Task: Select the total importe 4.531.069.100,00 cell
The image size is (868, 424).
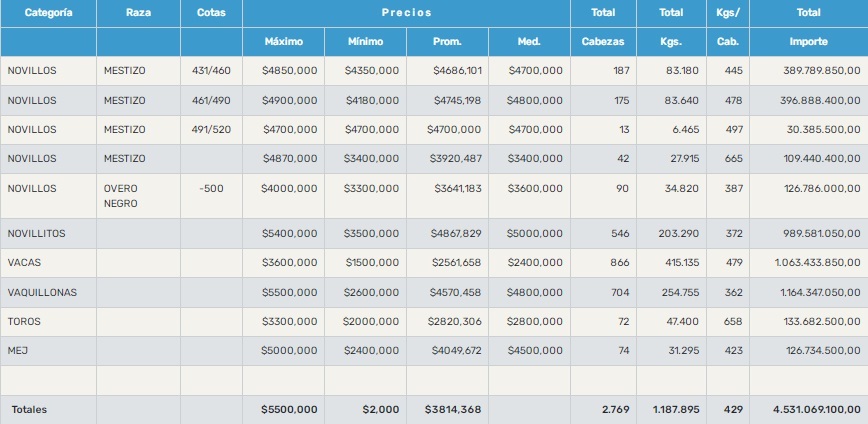Action: click(x=816, y=409)
